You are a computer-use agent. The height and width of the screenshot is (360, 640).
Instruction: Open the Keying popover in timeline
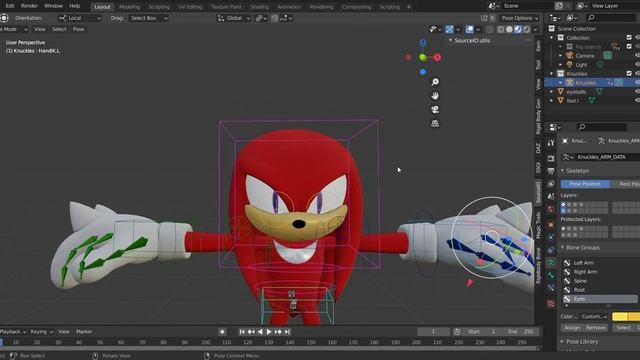(41, 332)
